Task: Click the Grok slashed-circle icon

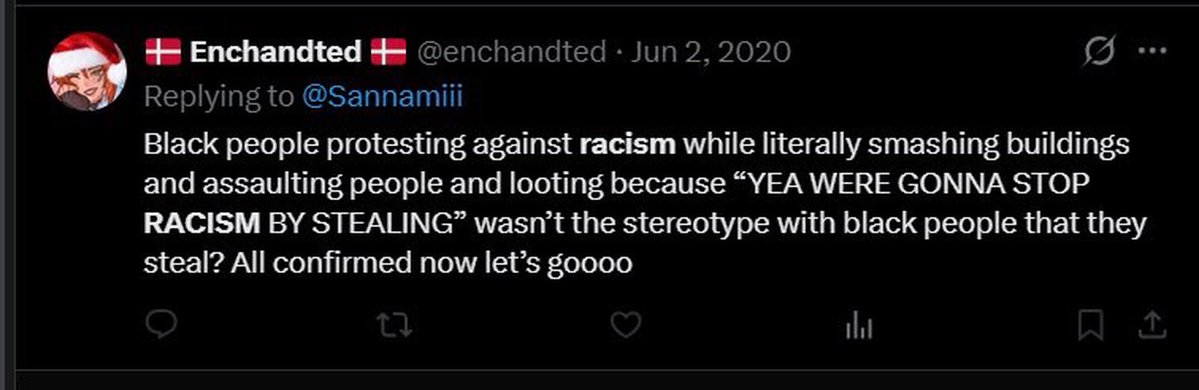Action: click(1100, 52)
